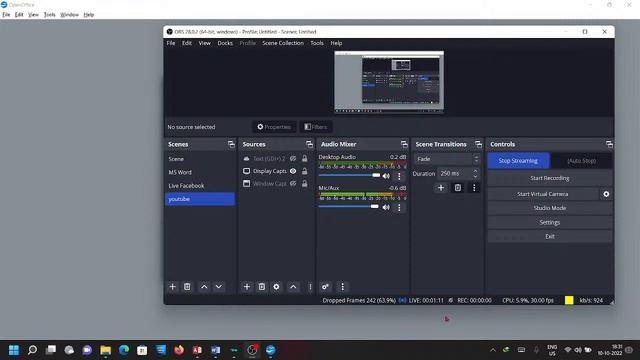
Task: Click Start Recording button
Action: point(549,178)
